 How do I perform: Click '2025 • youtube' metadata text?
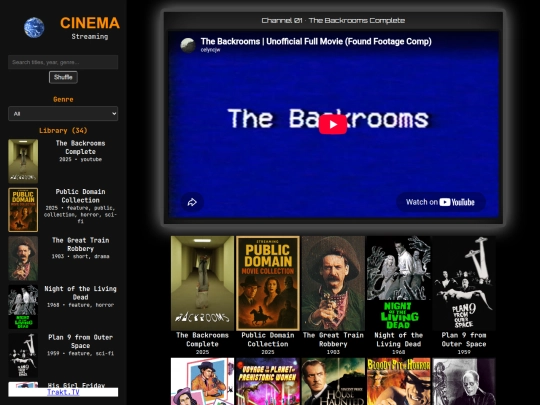tap(80, 159)
